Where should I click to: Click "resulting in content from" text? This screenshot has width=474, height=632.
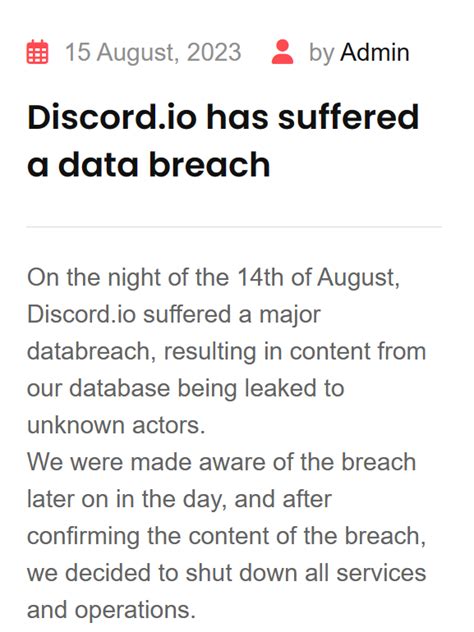[295, 351]
